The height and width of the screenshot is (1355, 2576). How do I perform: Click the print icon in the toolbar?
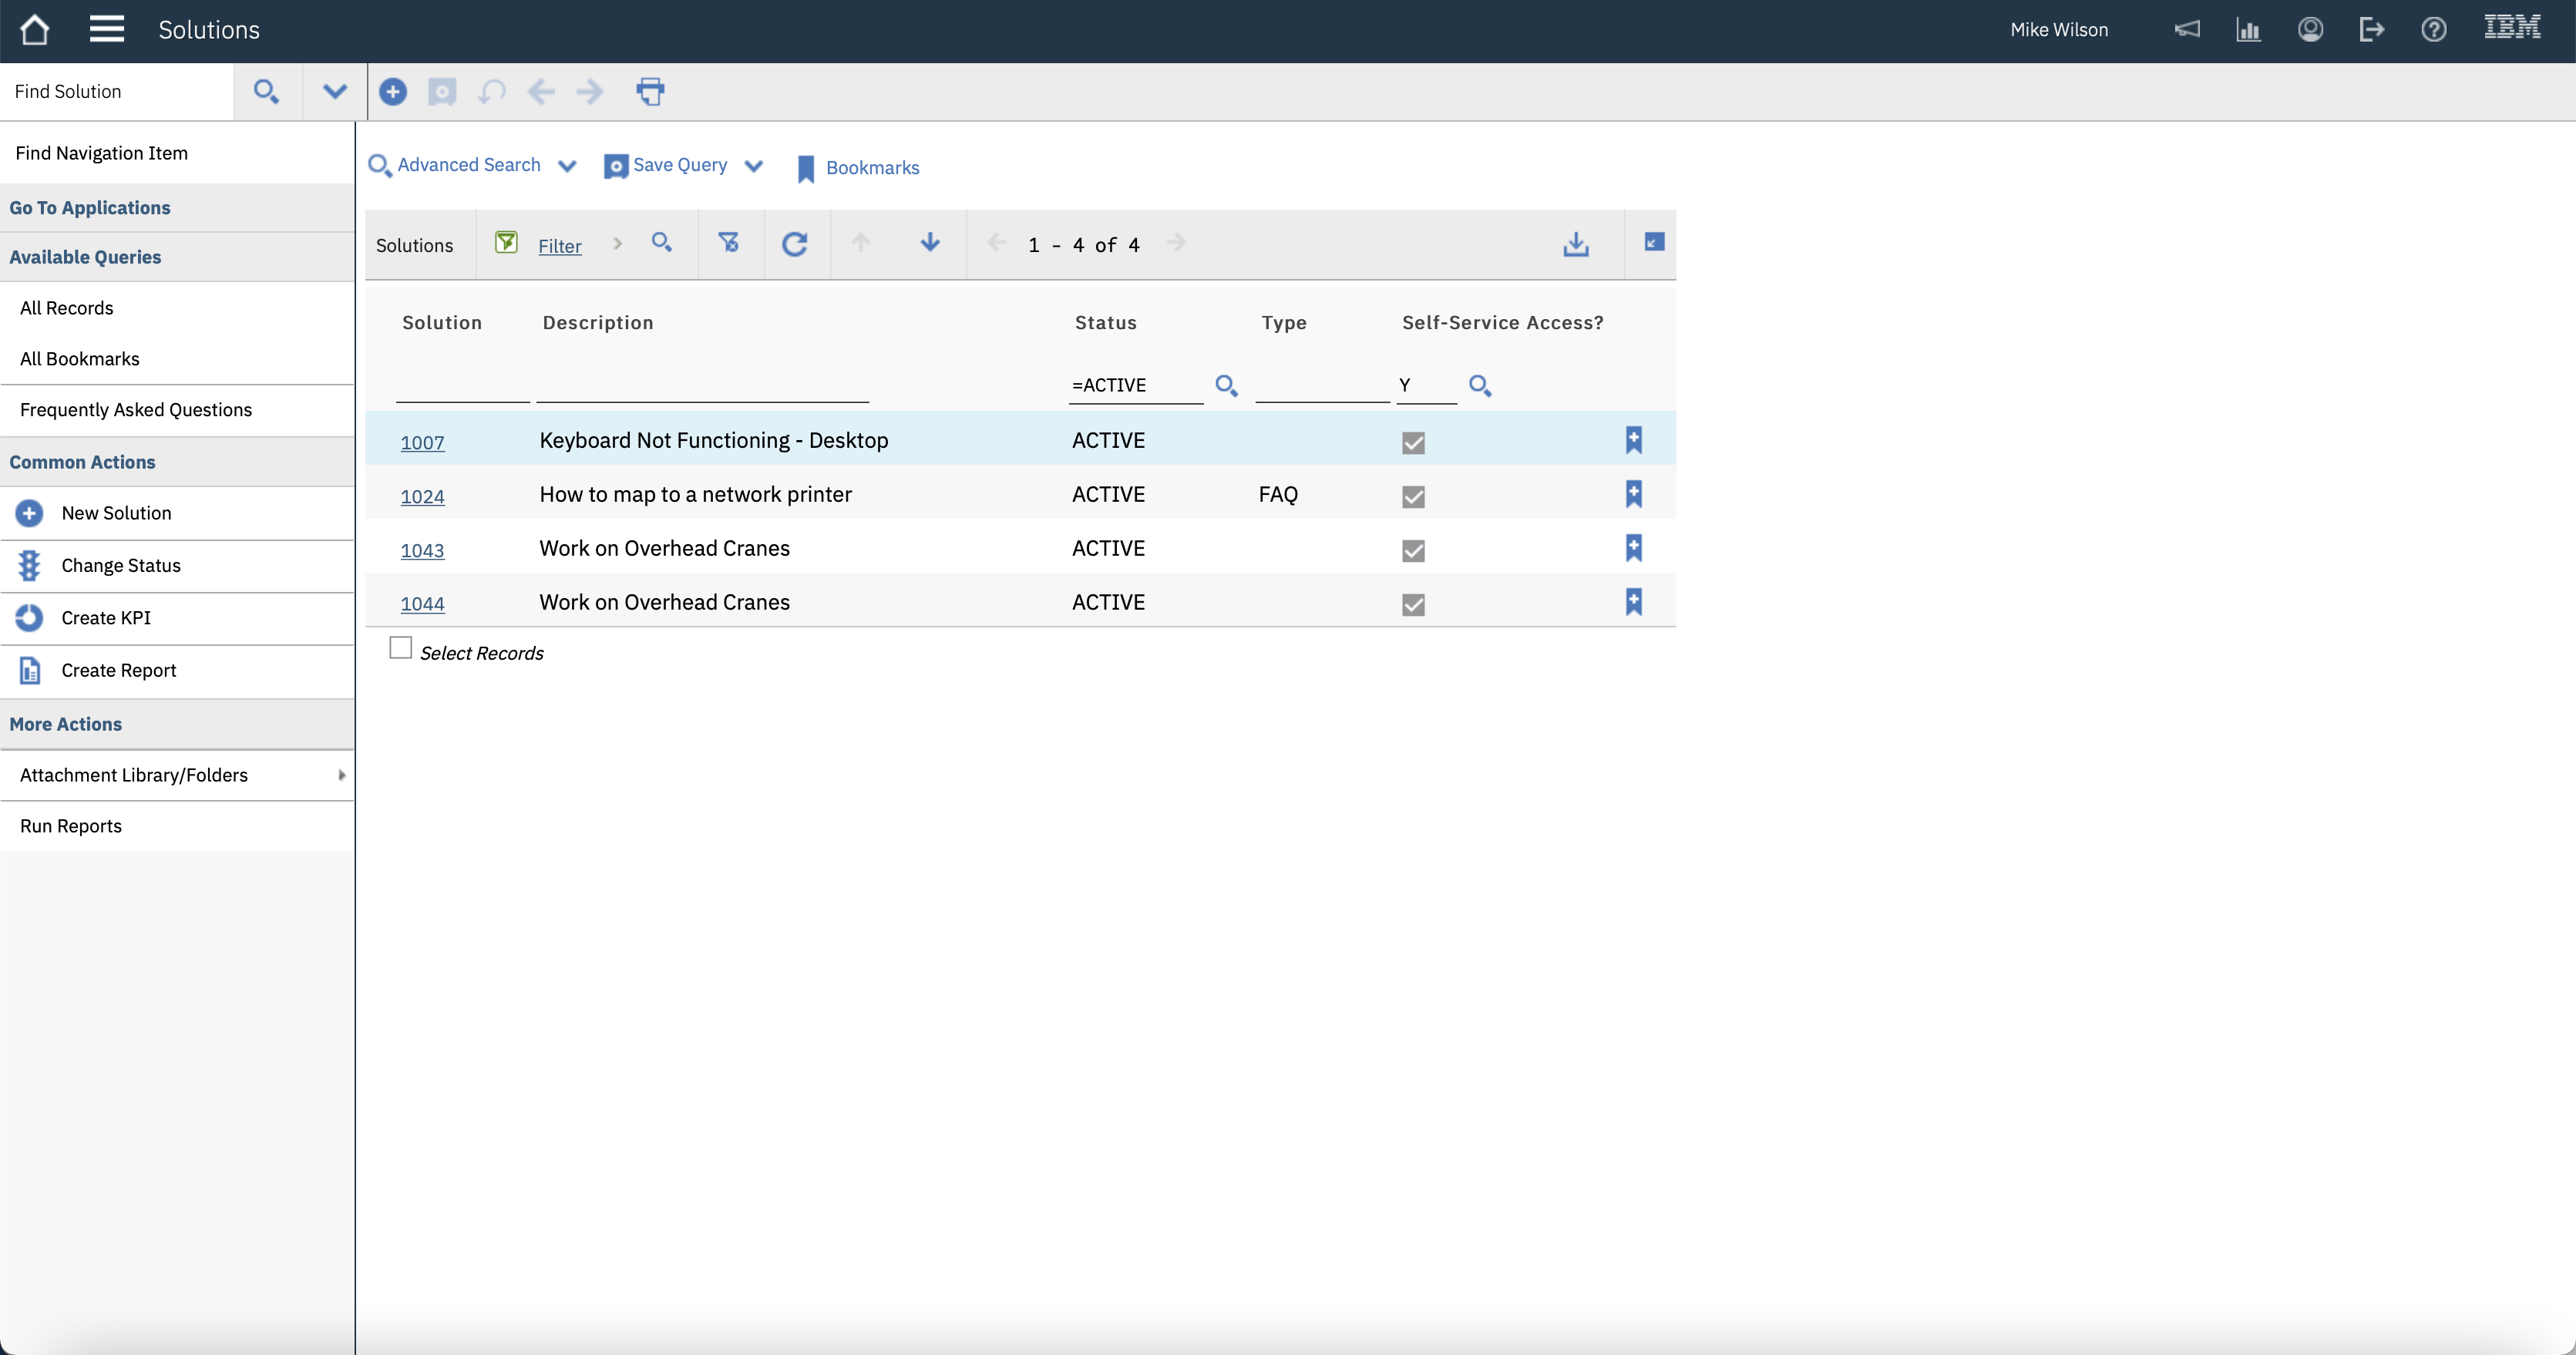650,92
